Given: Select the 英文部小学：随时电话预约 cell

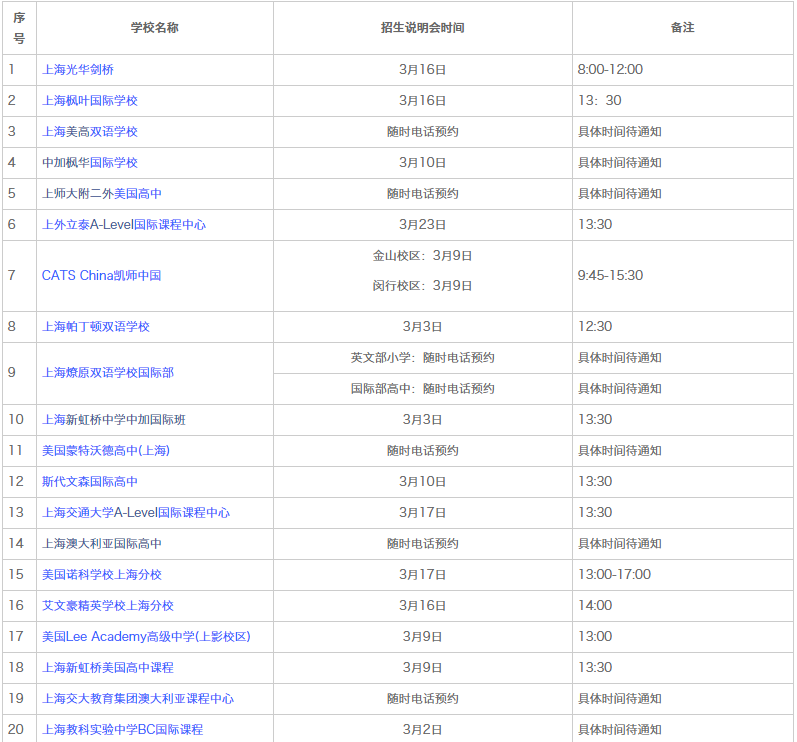Looking at the screenshot, I should pyautogui.click(x=422, y=358).
